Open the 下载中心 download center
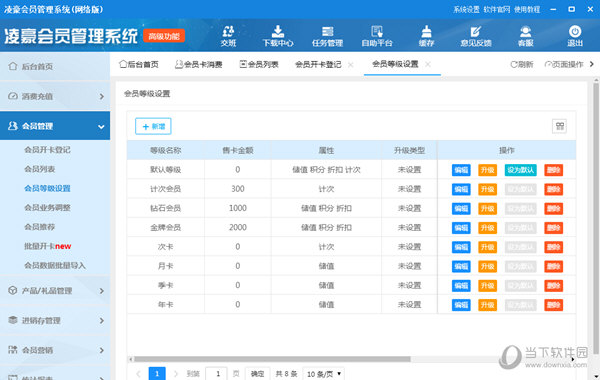 [x=278, y=36]
